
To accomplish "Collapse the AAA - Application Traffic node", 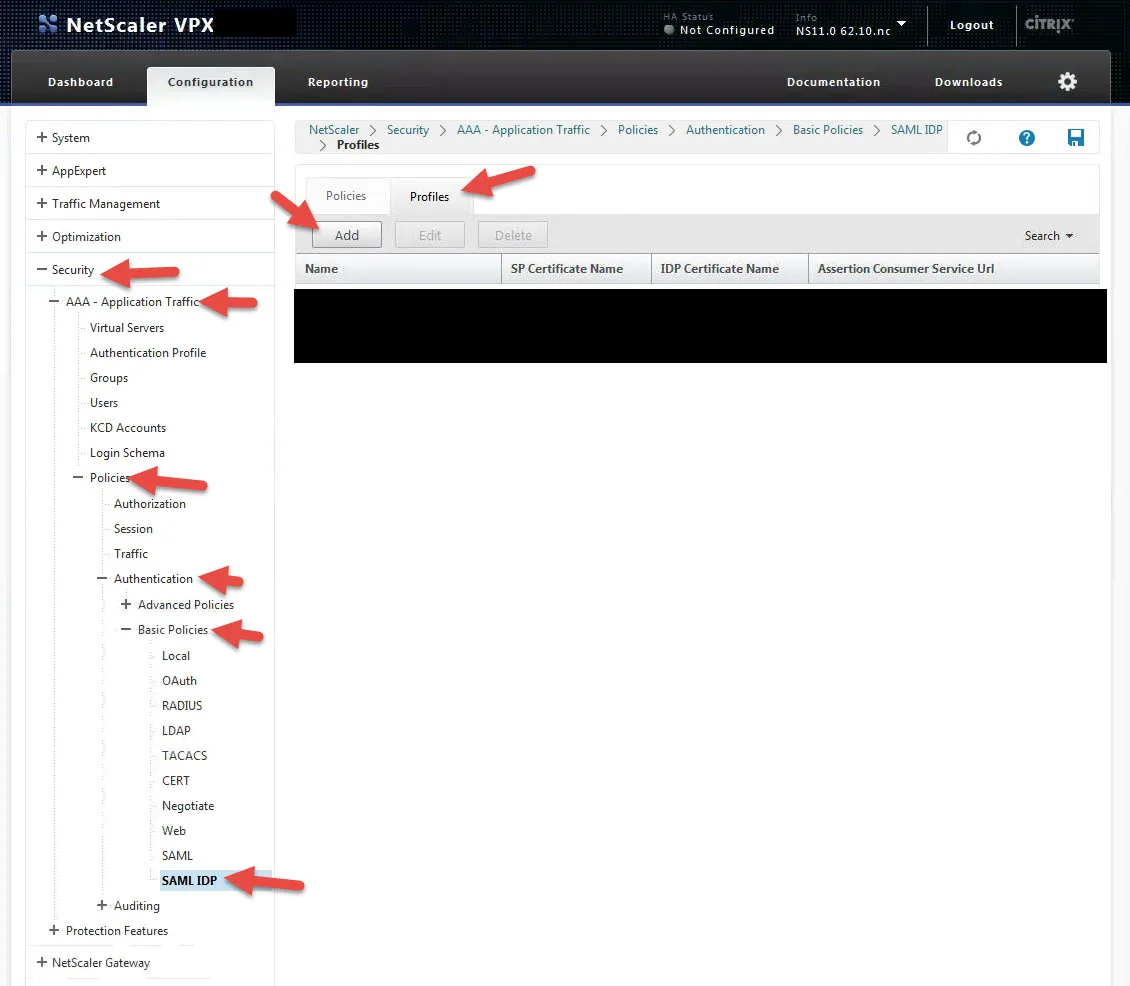I will click(x=54, y=301).
